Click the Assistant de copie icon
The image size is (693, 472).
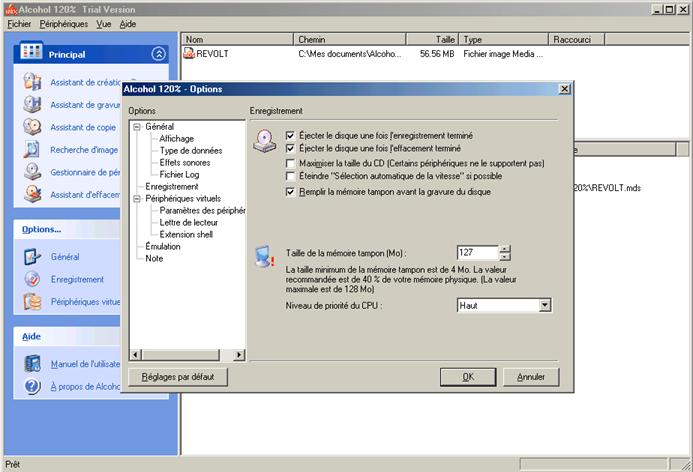(32, 127)
